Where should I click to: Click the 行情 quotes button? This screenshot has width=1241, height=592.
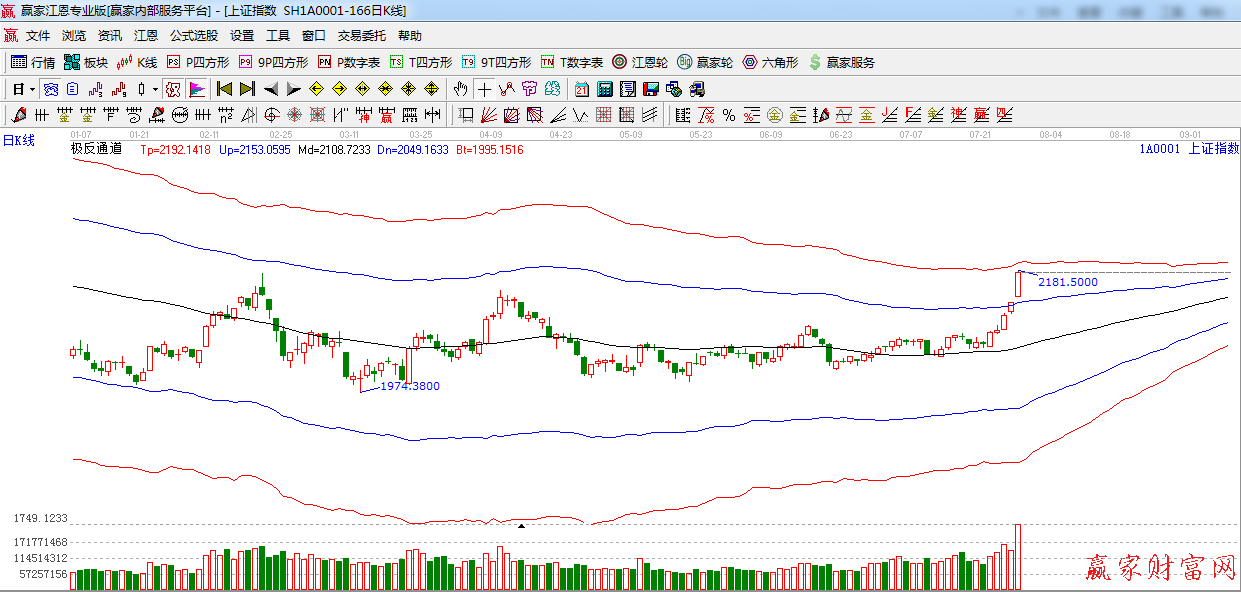click(33, 62)
